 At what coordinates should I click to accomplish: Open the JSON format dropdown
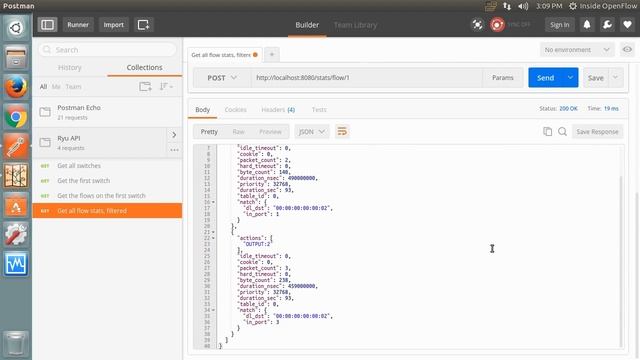pos(312,131)
